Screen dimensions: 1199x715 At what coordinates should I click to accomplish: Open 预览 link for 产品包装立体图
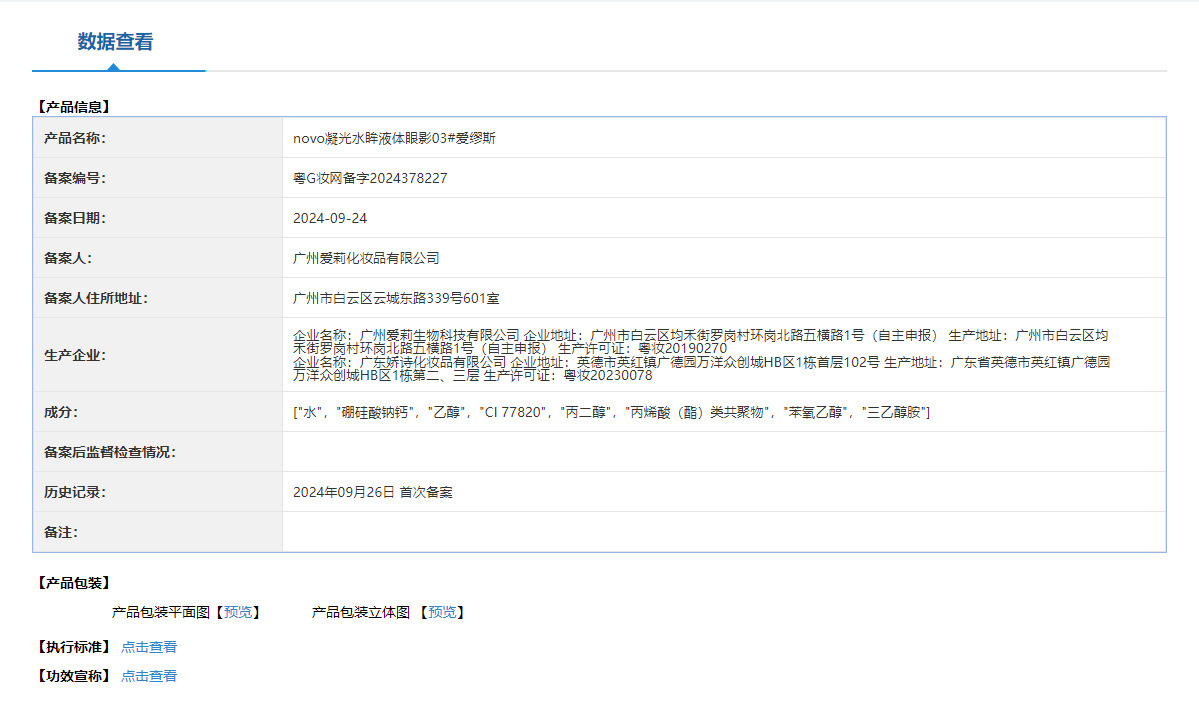(x=442, y=612)
